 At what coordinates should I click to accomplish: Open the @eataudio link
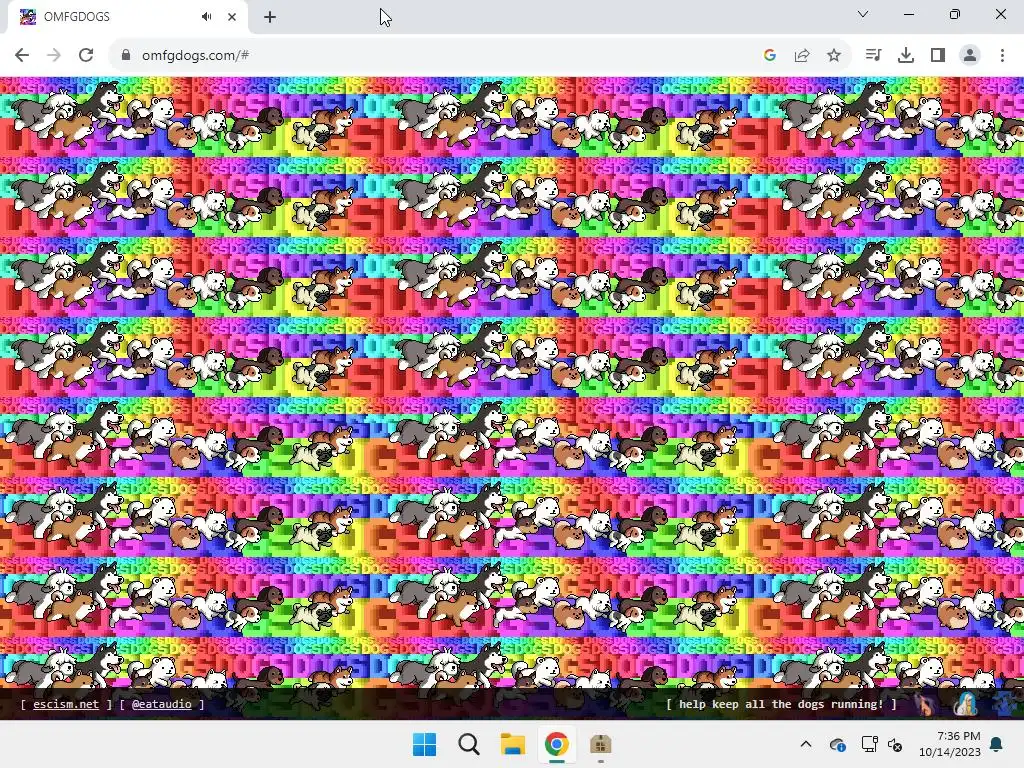tap(161, 705)
